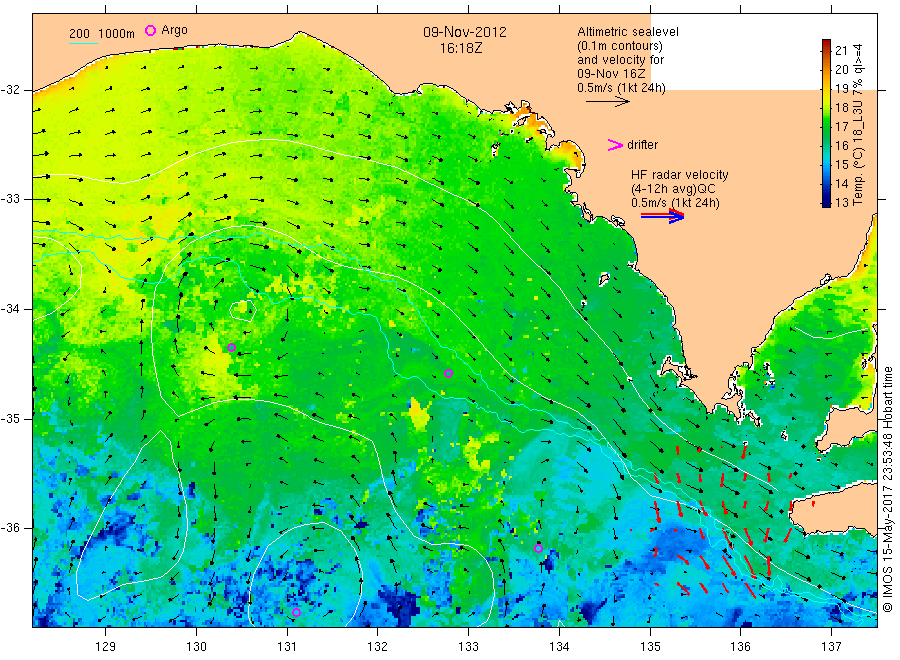The width and height of the screenshot is (900, 660).
Task: Click '0.5m/s (1kt 24h)' under HF radar legend
Action: 676,203
